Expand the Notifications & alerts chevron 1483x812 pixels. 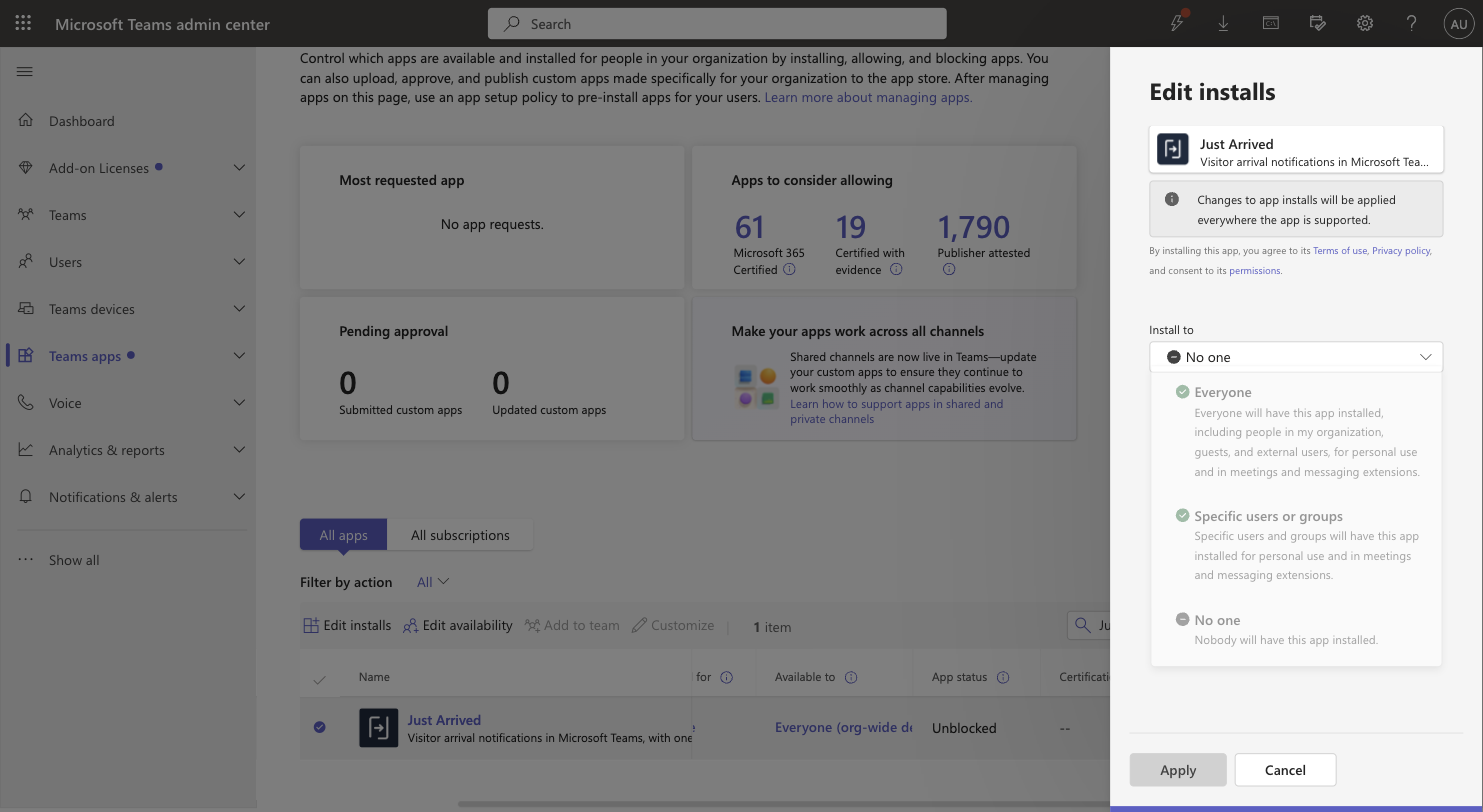tap(239, 497)
